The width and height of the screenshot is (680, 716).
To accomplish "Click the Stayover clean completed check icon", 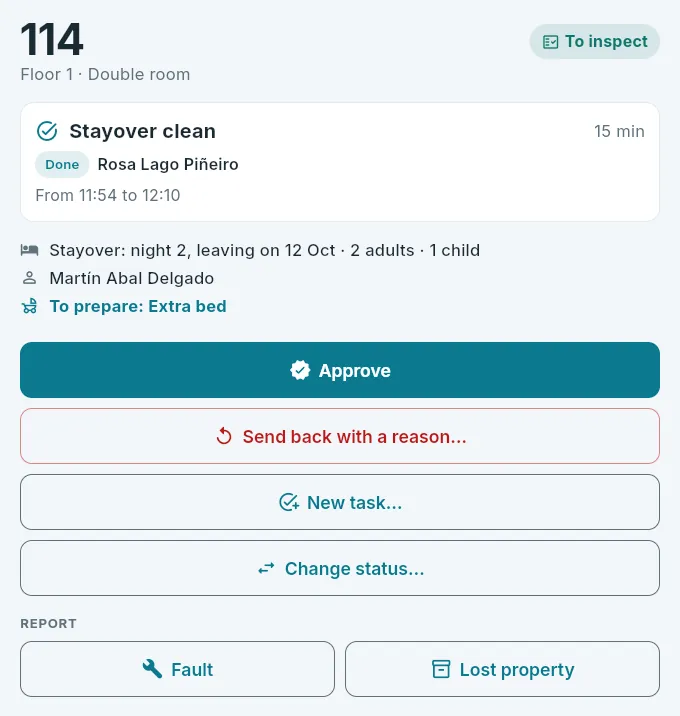I will tap(47, 132).
